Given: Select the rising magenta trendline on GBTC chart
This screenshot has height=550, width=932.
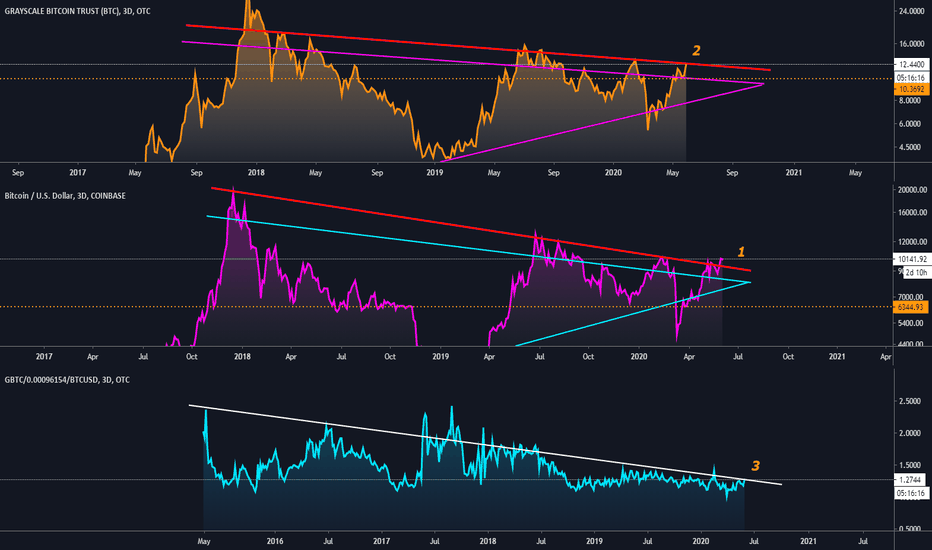Looking at the screenshot, I should [602, 122].
